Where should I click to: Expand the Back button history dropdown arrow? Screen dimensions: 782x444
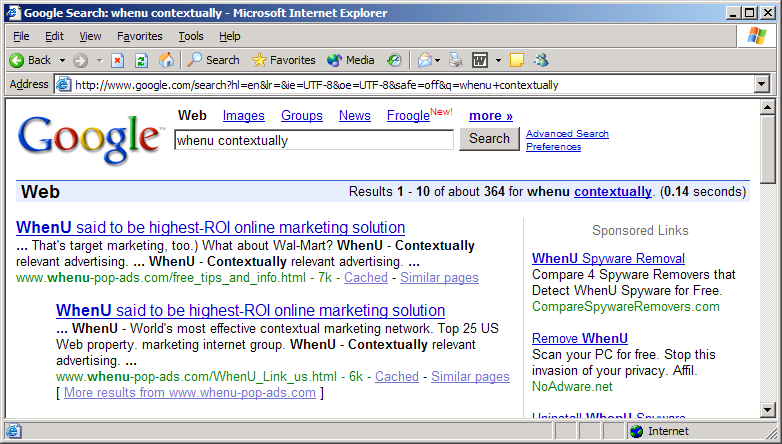[62, 61]
